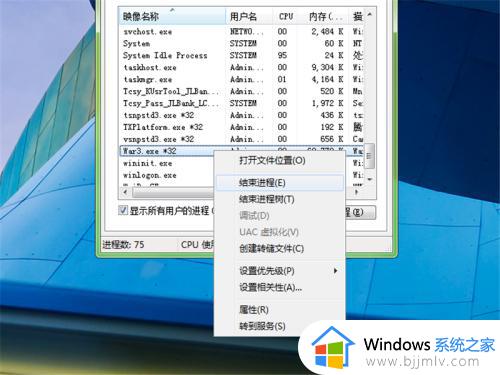Select the Tcsy_Pass_JLBank_LC... process row
The image size is (500, 375).
(242, 103)
